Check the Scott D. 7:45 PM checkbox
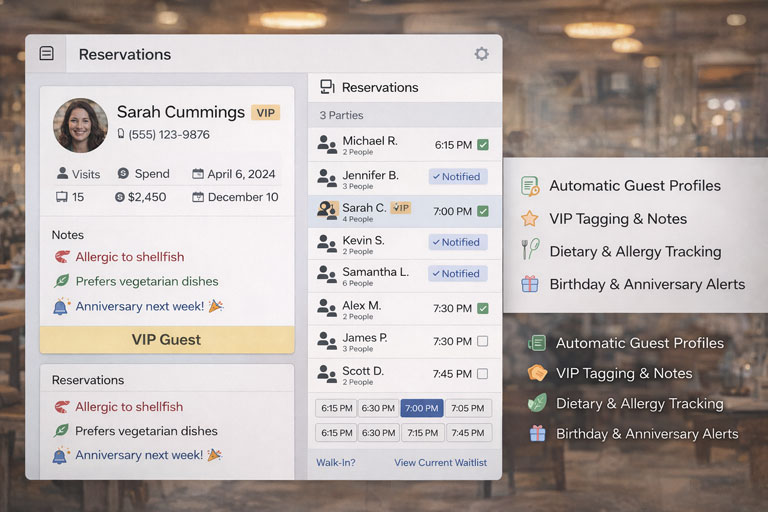This screenshot has height=512, width=768. coord(483,374)
